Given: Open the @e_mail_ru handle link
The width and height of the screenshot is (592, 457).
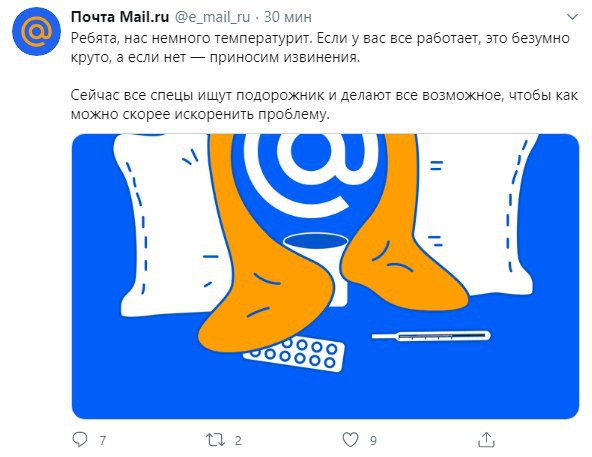Looking at the screenshot, I should 213,17.
